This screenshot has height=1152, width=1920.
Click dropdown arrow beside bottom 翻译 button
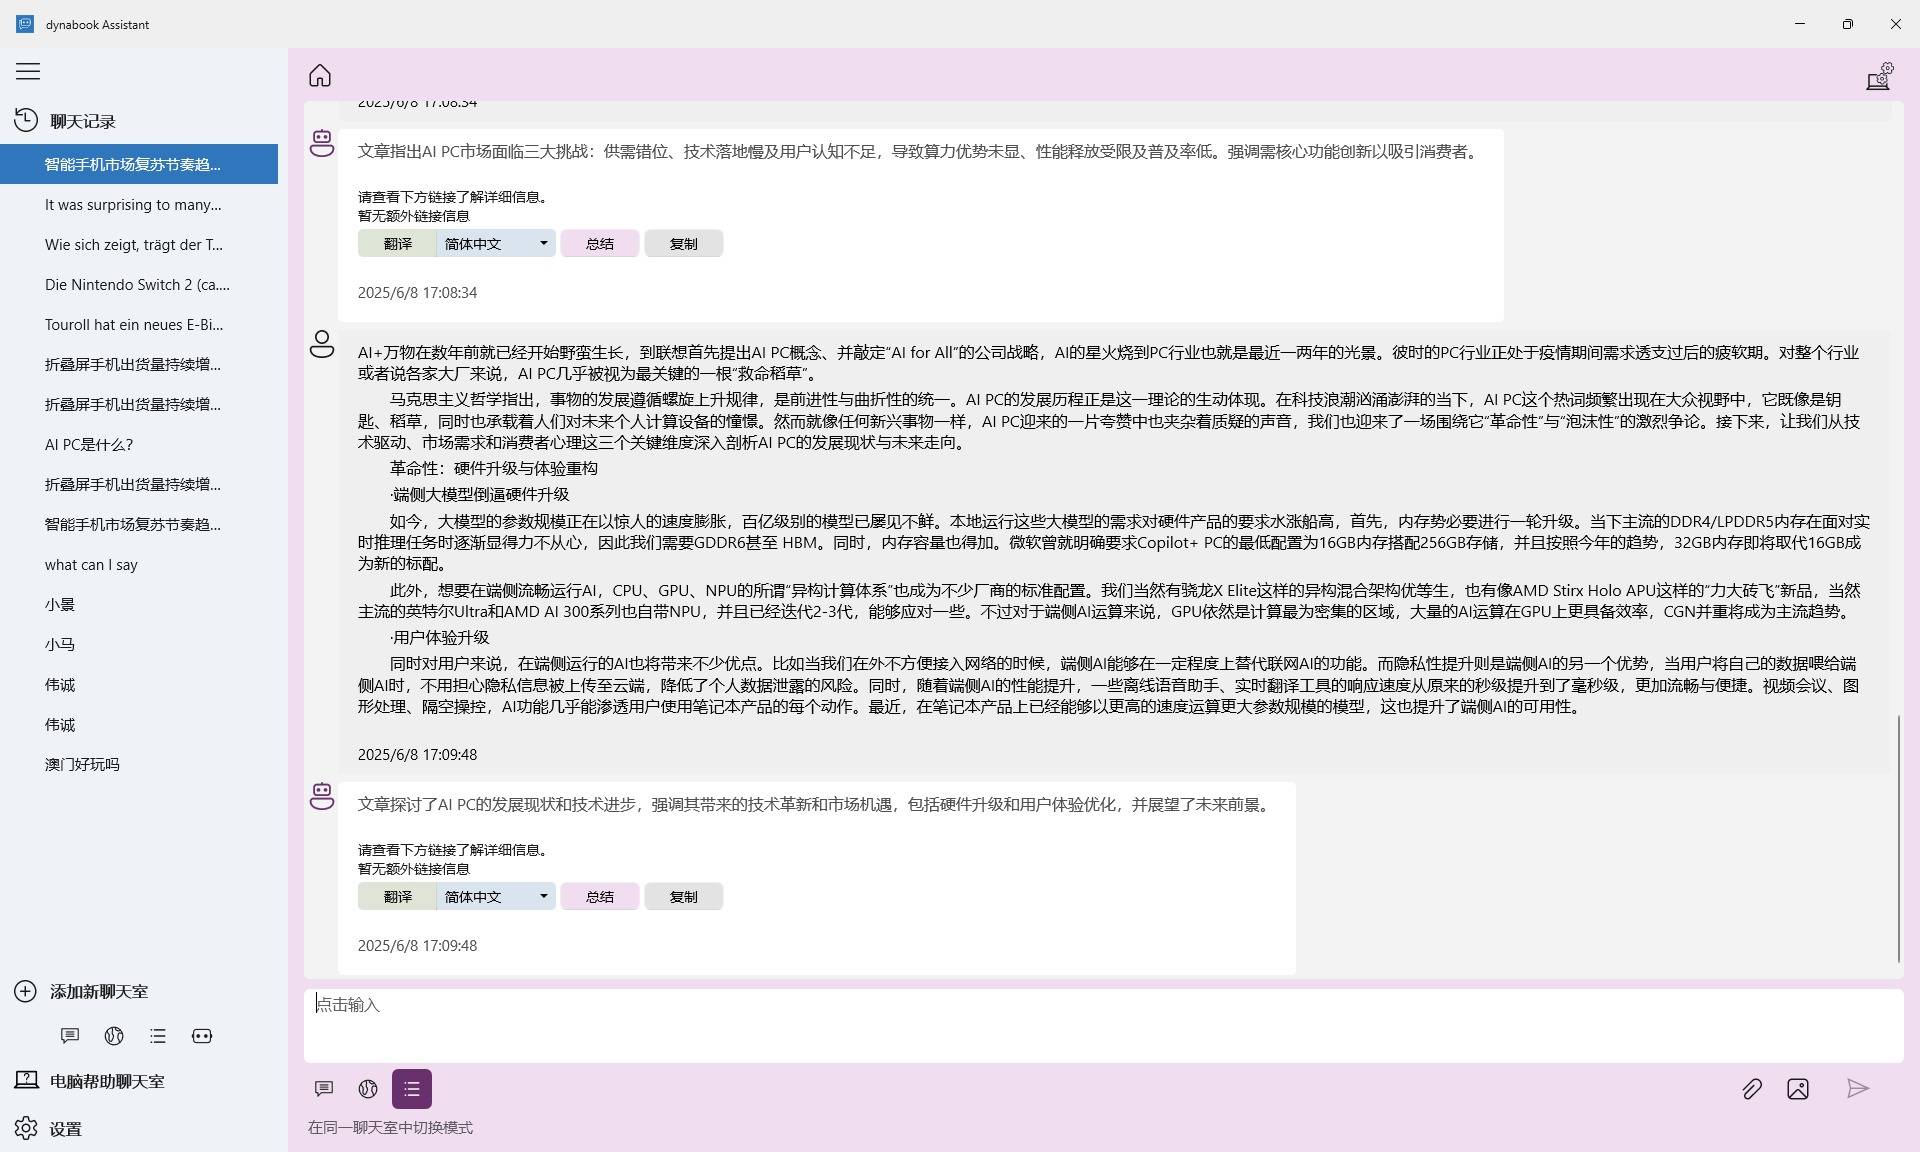pos(544,896)
